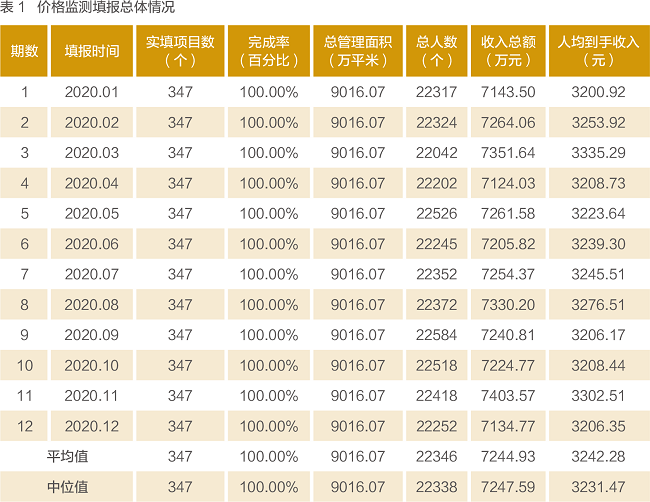Select the 平均值 row label
Viewport: 650px width, 502px height.
68,457
